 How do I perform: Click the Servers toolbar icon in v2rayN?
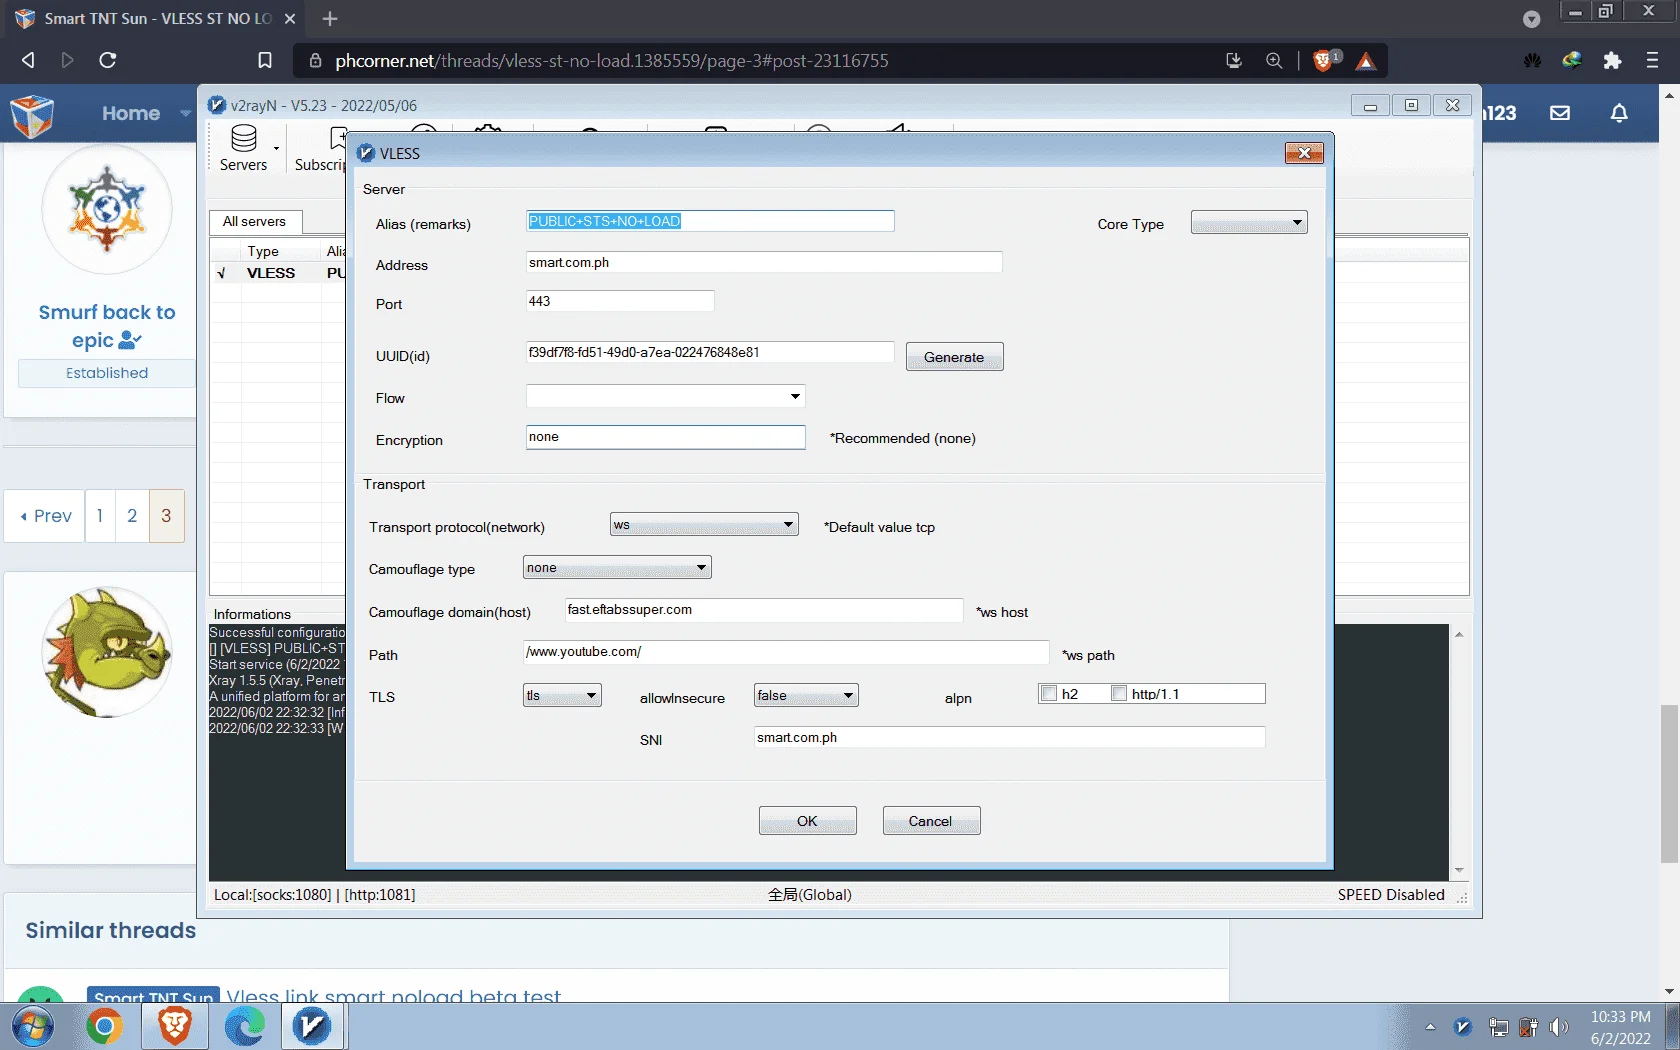[243, 148]
